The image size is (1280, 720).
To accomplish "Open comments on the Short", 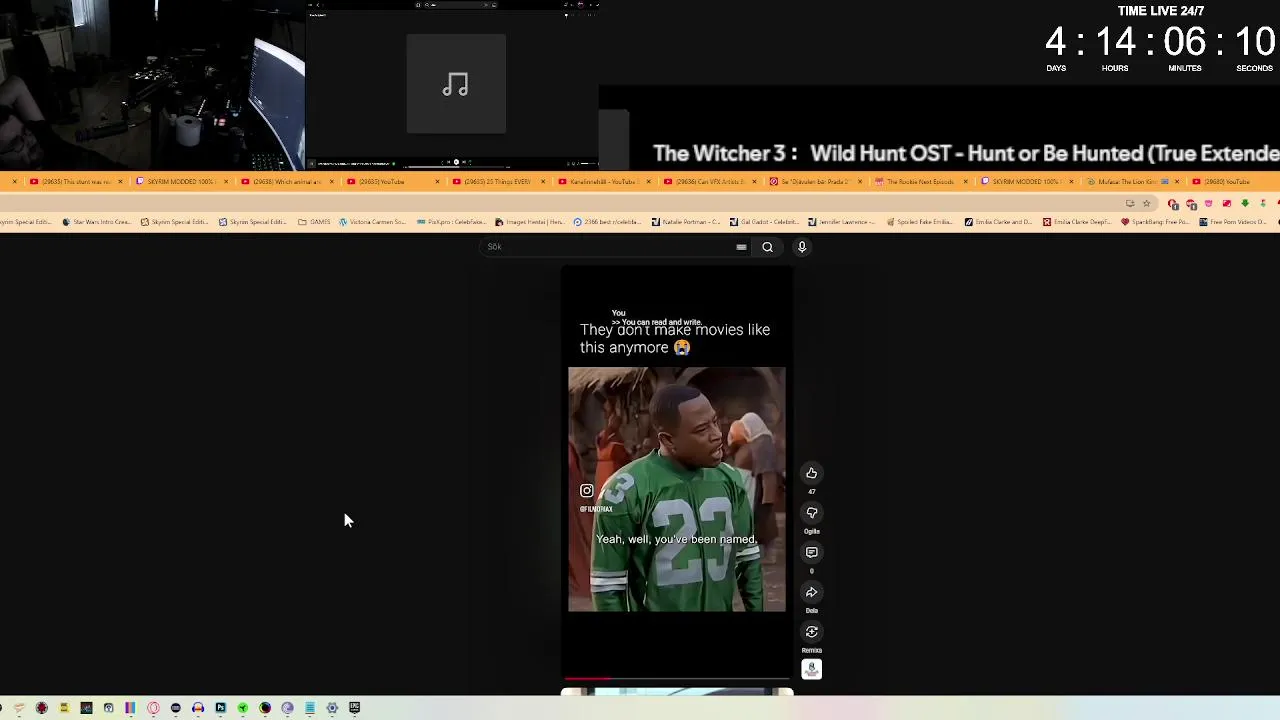I will click(811, 552).
